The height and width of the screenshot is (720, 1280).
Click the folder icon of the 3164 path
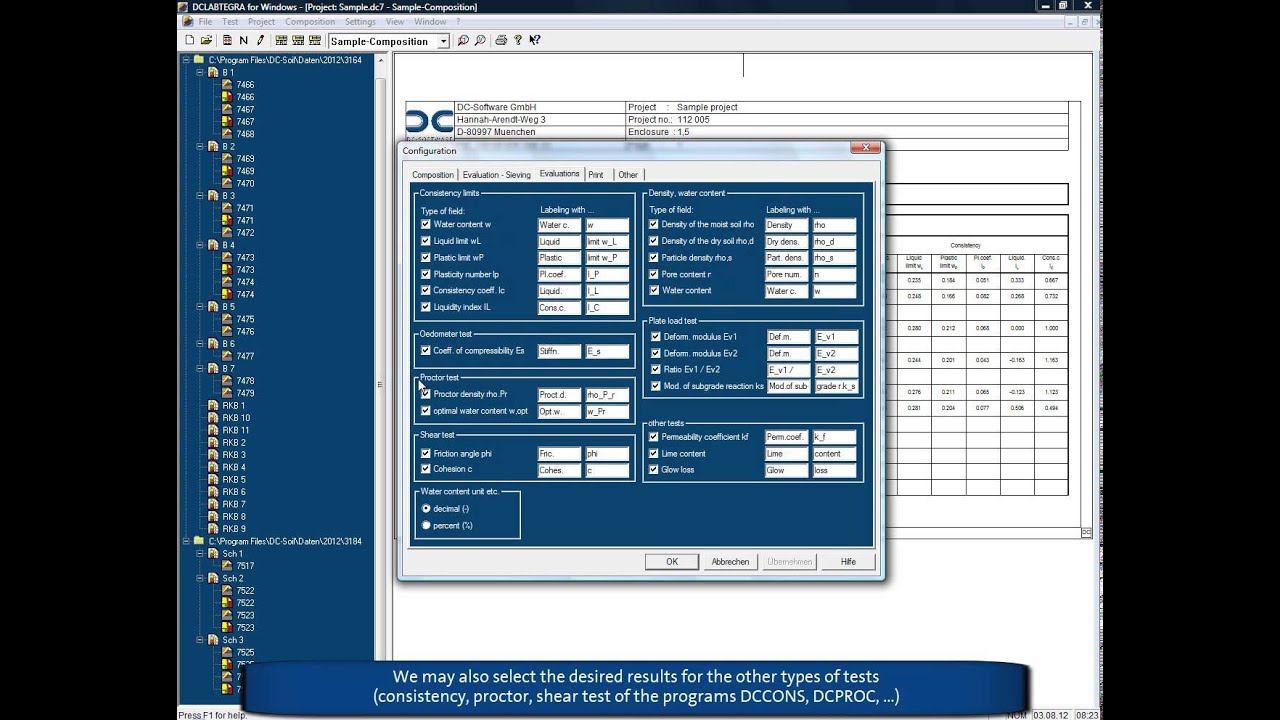tap(199, 60)
